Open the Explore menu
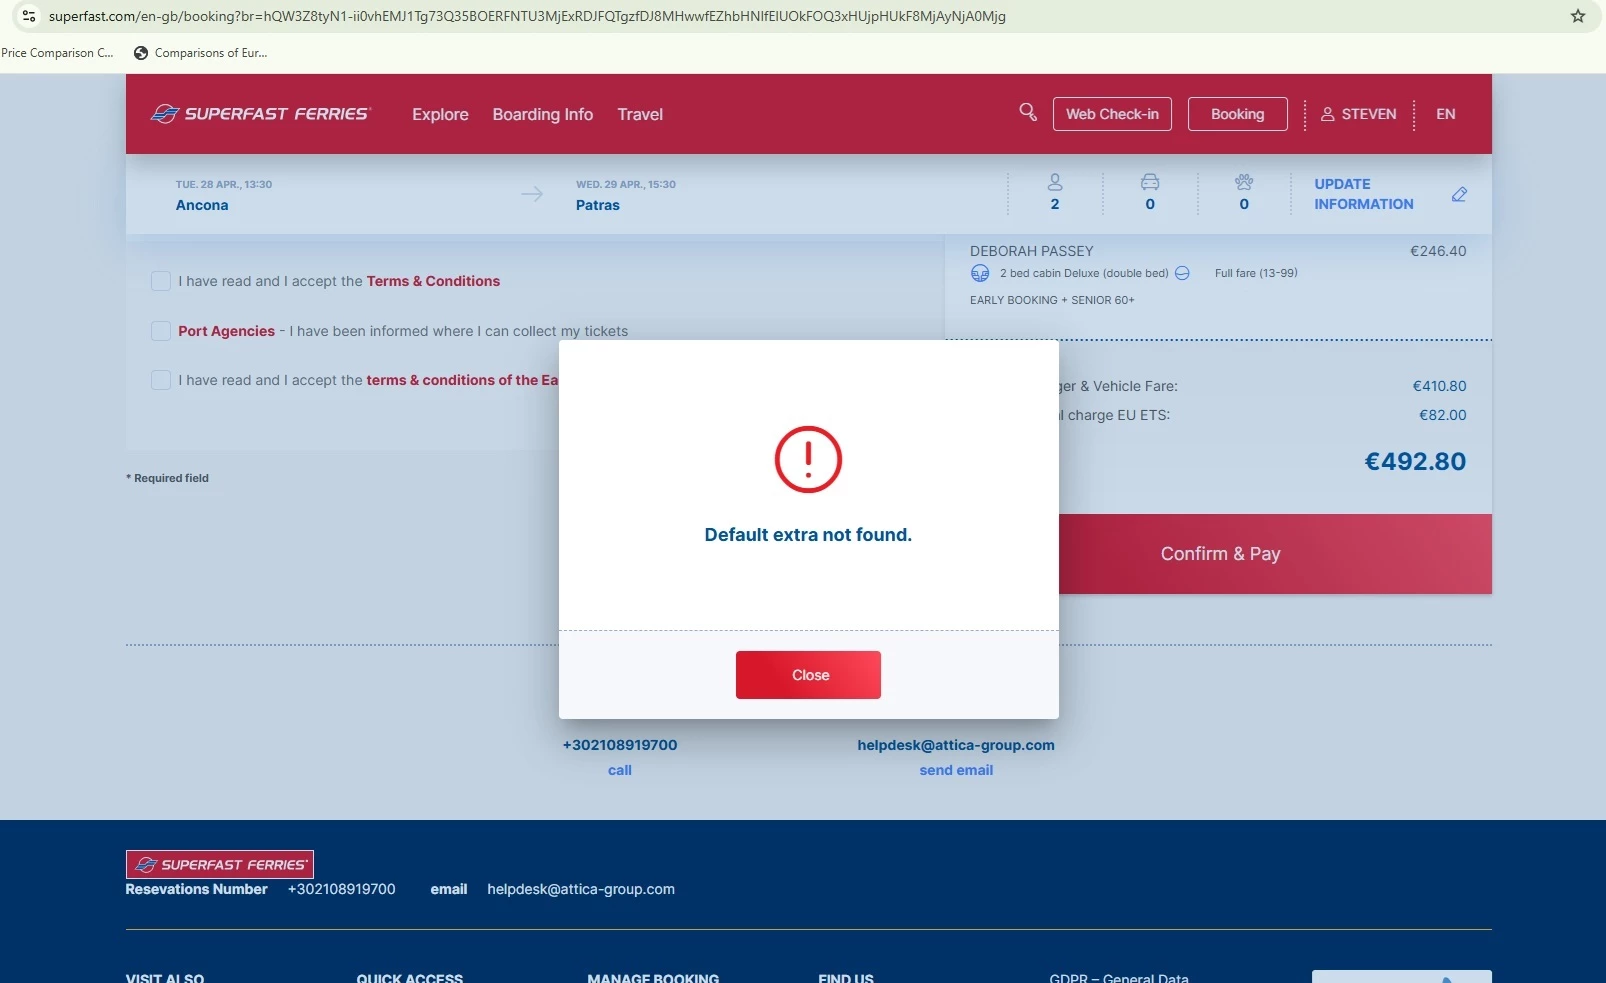The image size is (1606, 983). click(440, 114)
